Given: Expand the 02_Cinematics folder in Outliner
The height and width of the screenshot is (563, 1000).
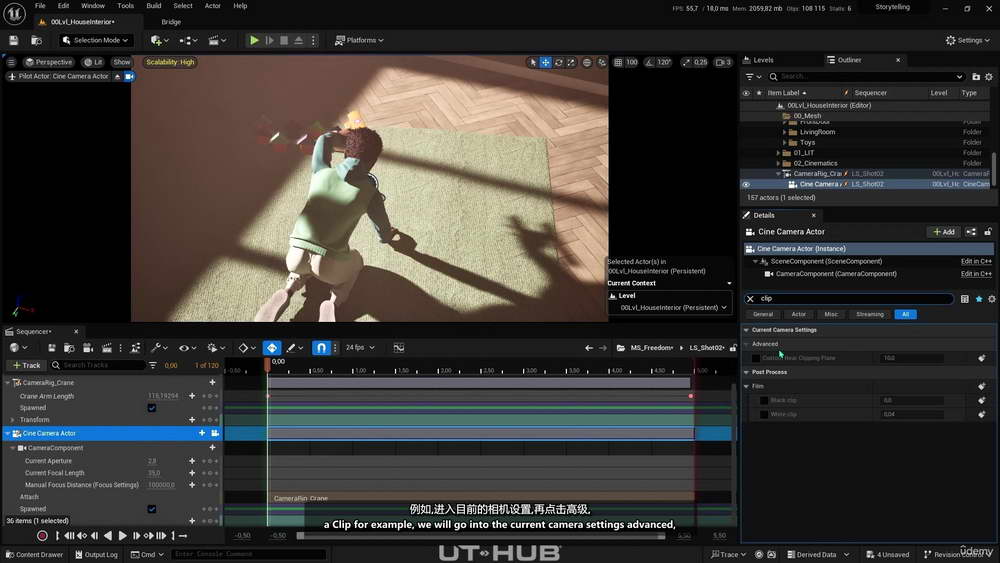Looking at the screenshot, I should [778, 163].
